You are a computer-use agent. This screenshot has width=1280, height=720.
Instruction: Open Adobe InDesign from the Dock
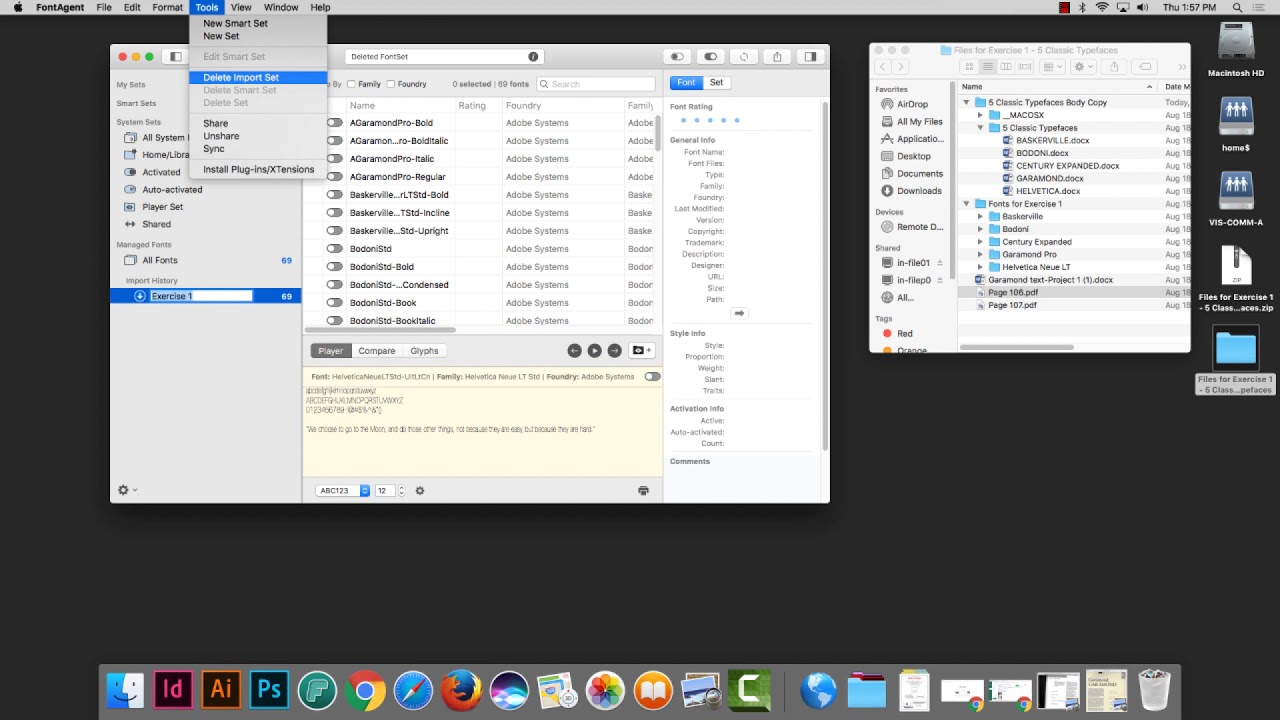pos(172,690)
